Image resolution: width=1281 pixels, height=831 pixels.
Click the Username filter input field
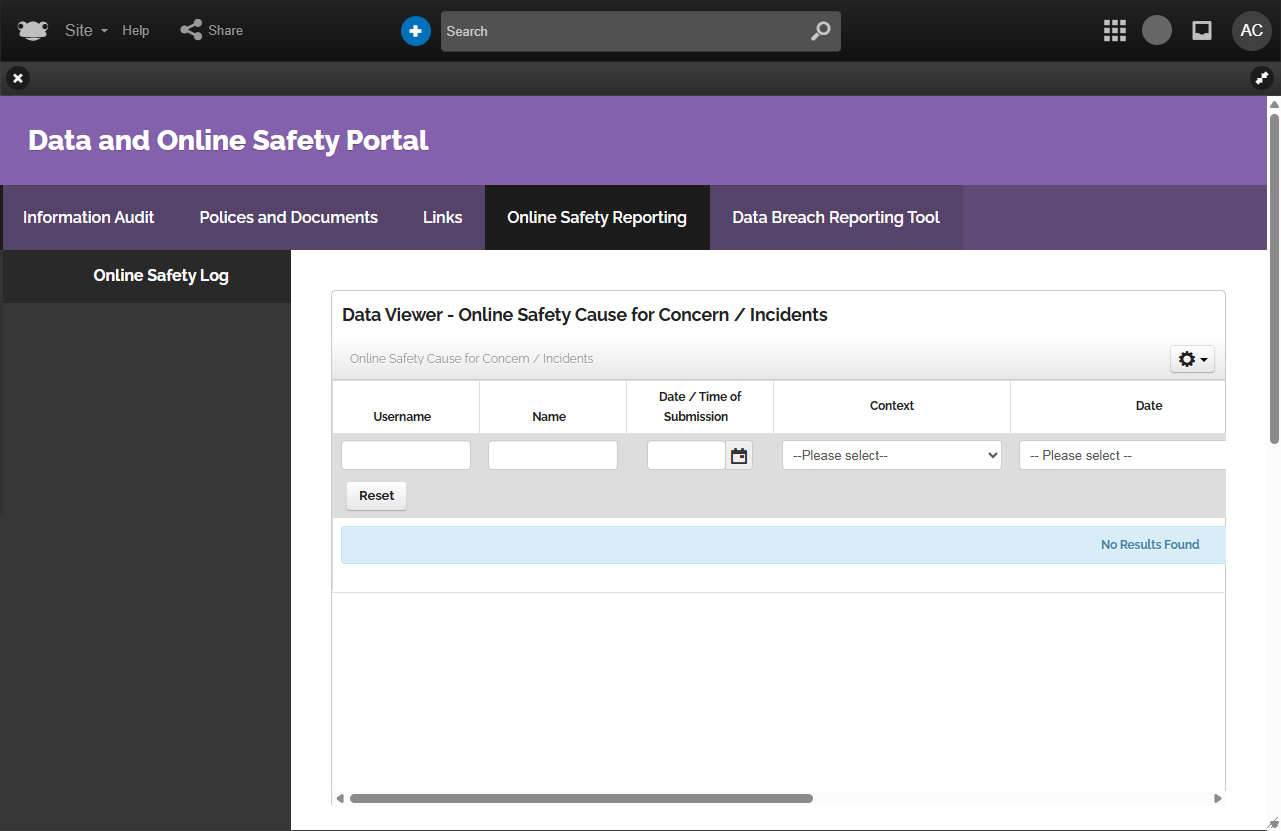click(x=406, y=456)
